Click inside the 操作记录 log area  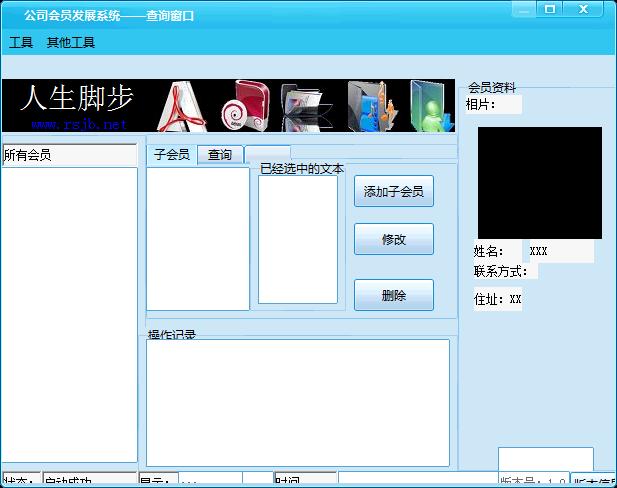point(298,403)
